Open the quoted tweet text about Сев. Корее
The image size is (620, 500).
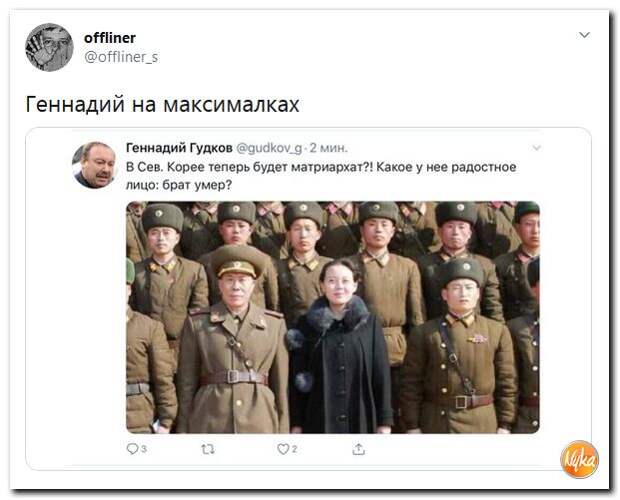click(x=321, y=175)
